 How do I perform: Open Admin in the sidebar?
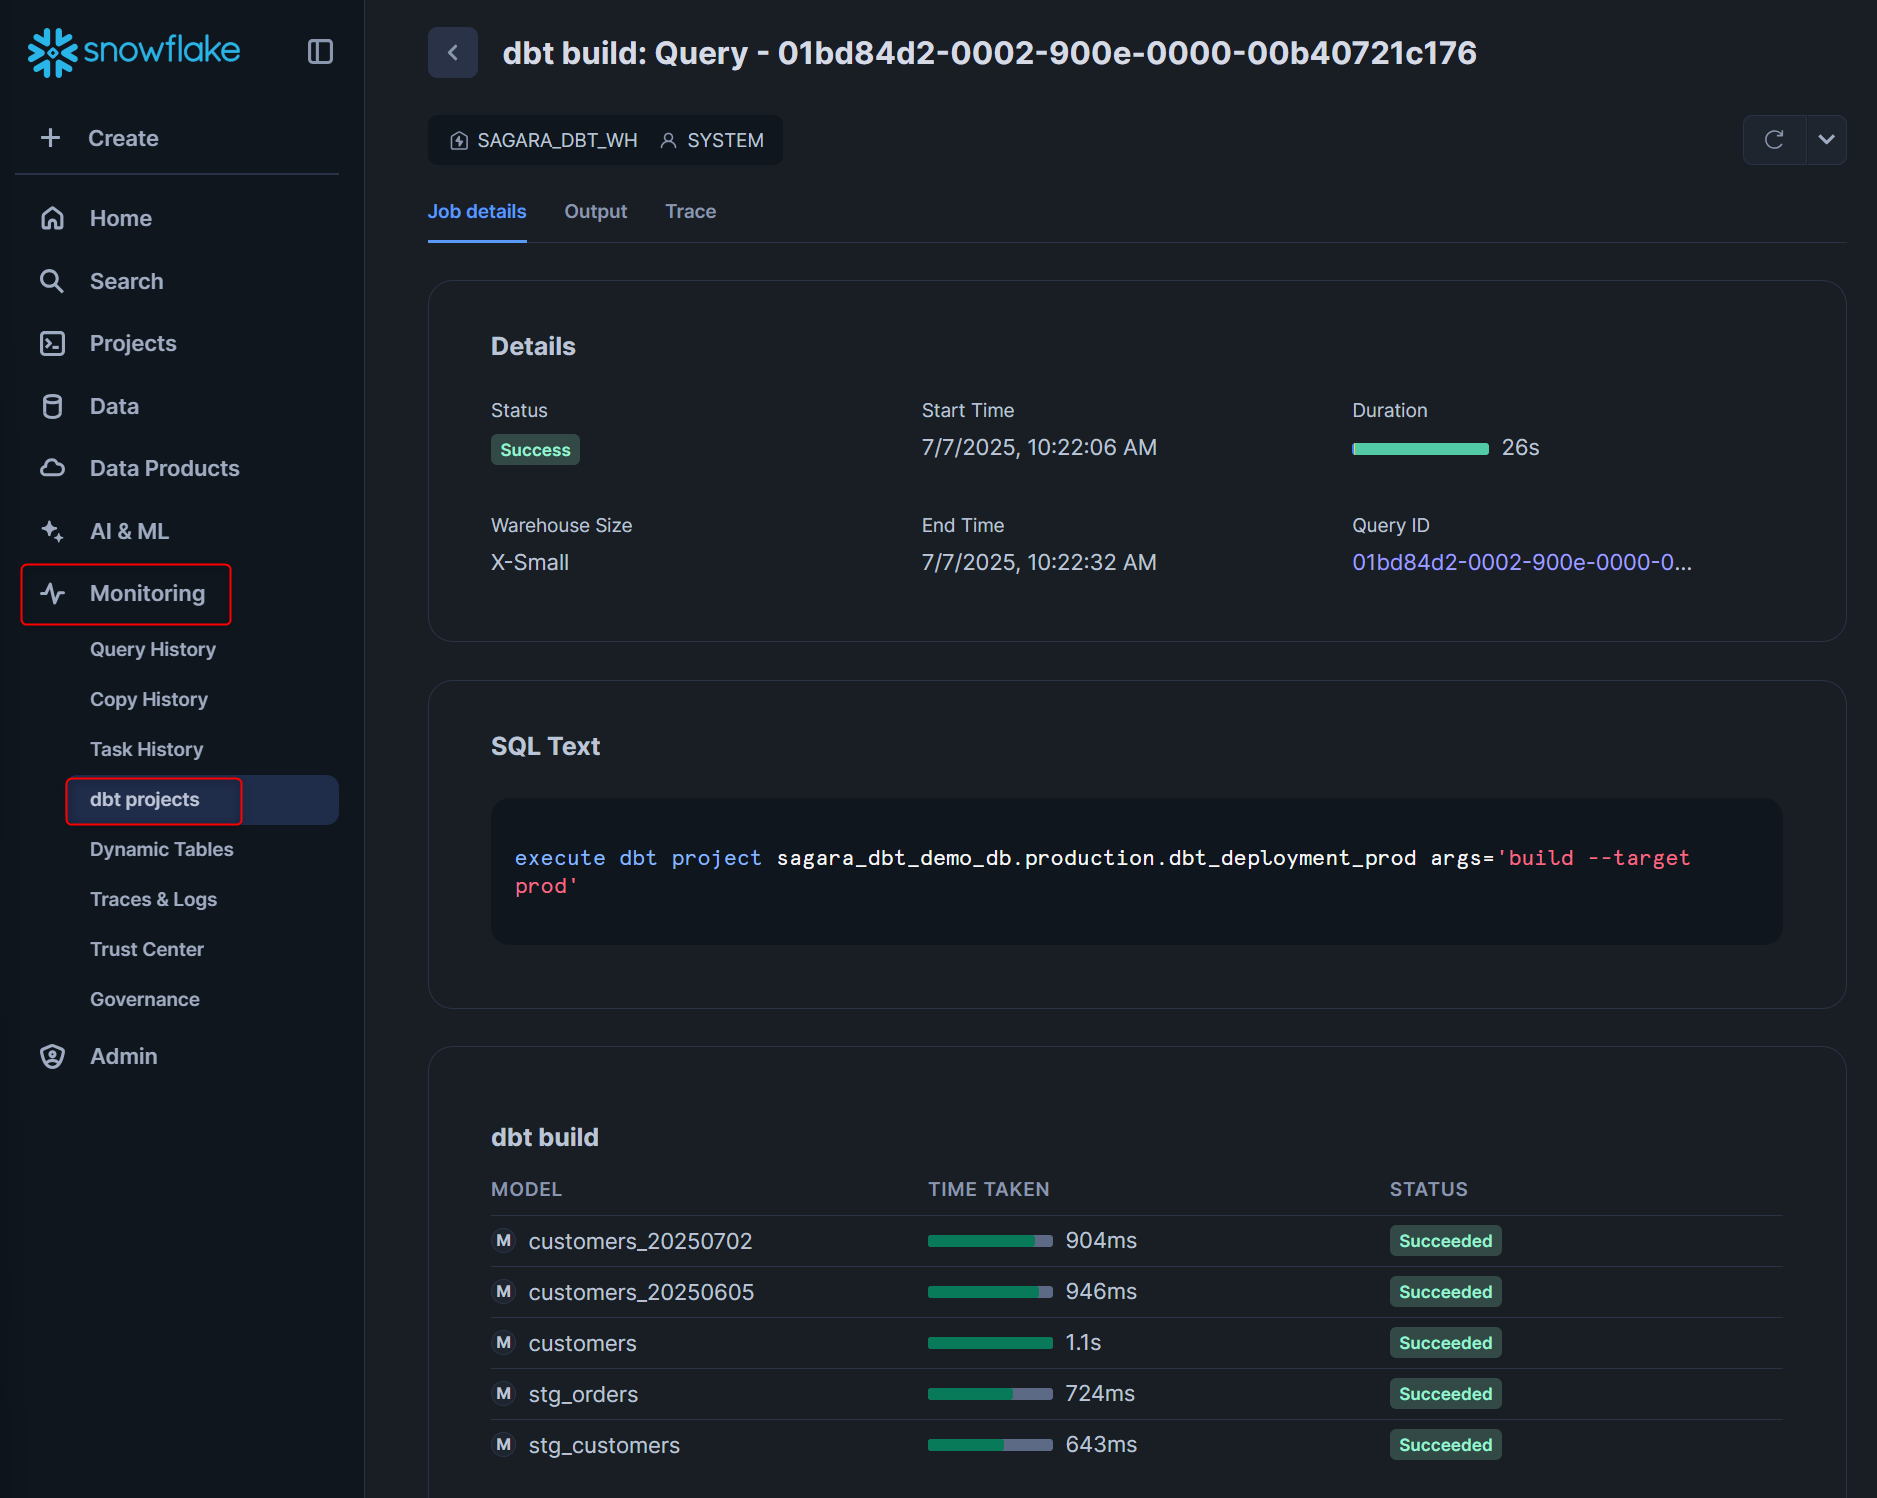click(x=124, y=1056)
